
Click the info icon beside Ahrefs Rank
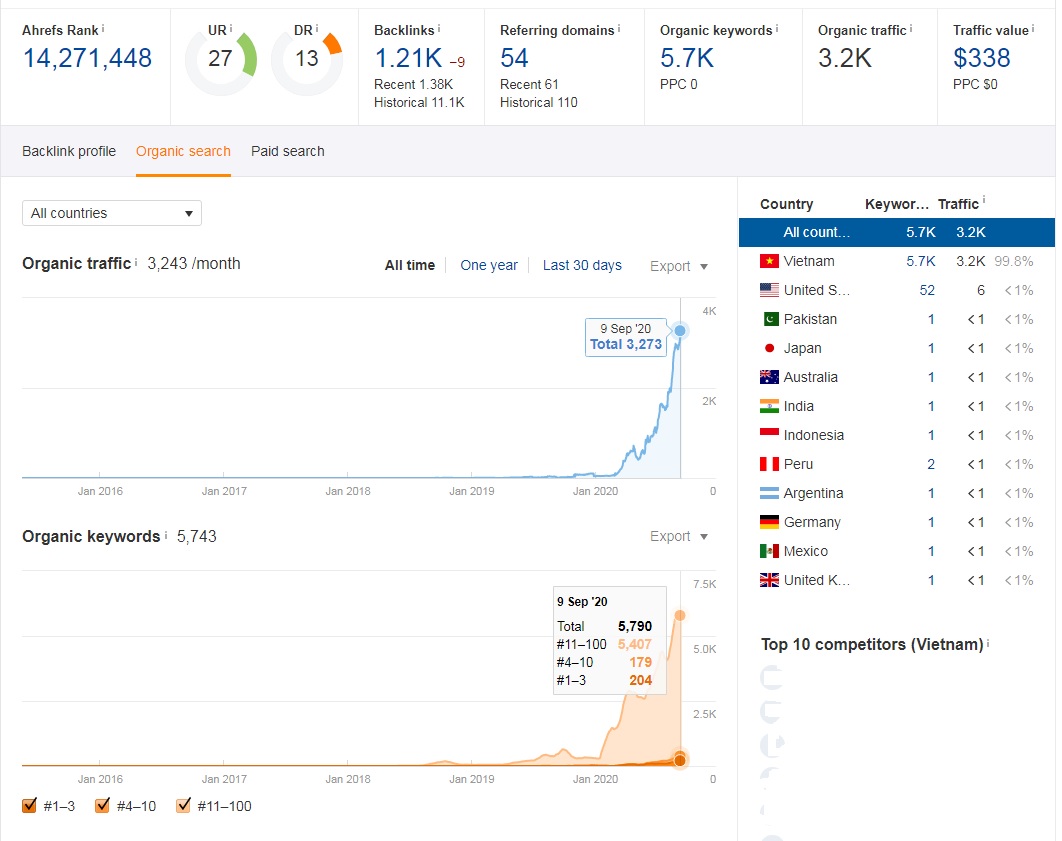pyautogui.click(x=103, y=28)
